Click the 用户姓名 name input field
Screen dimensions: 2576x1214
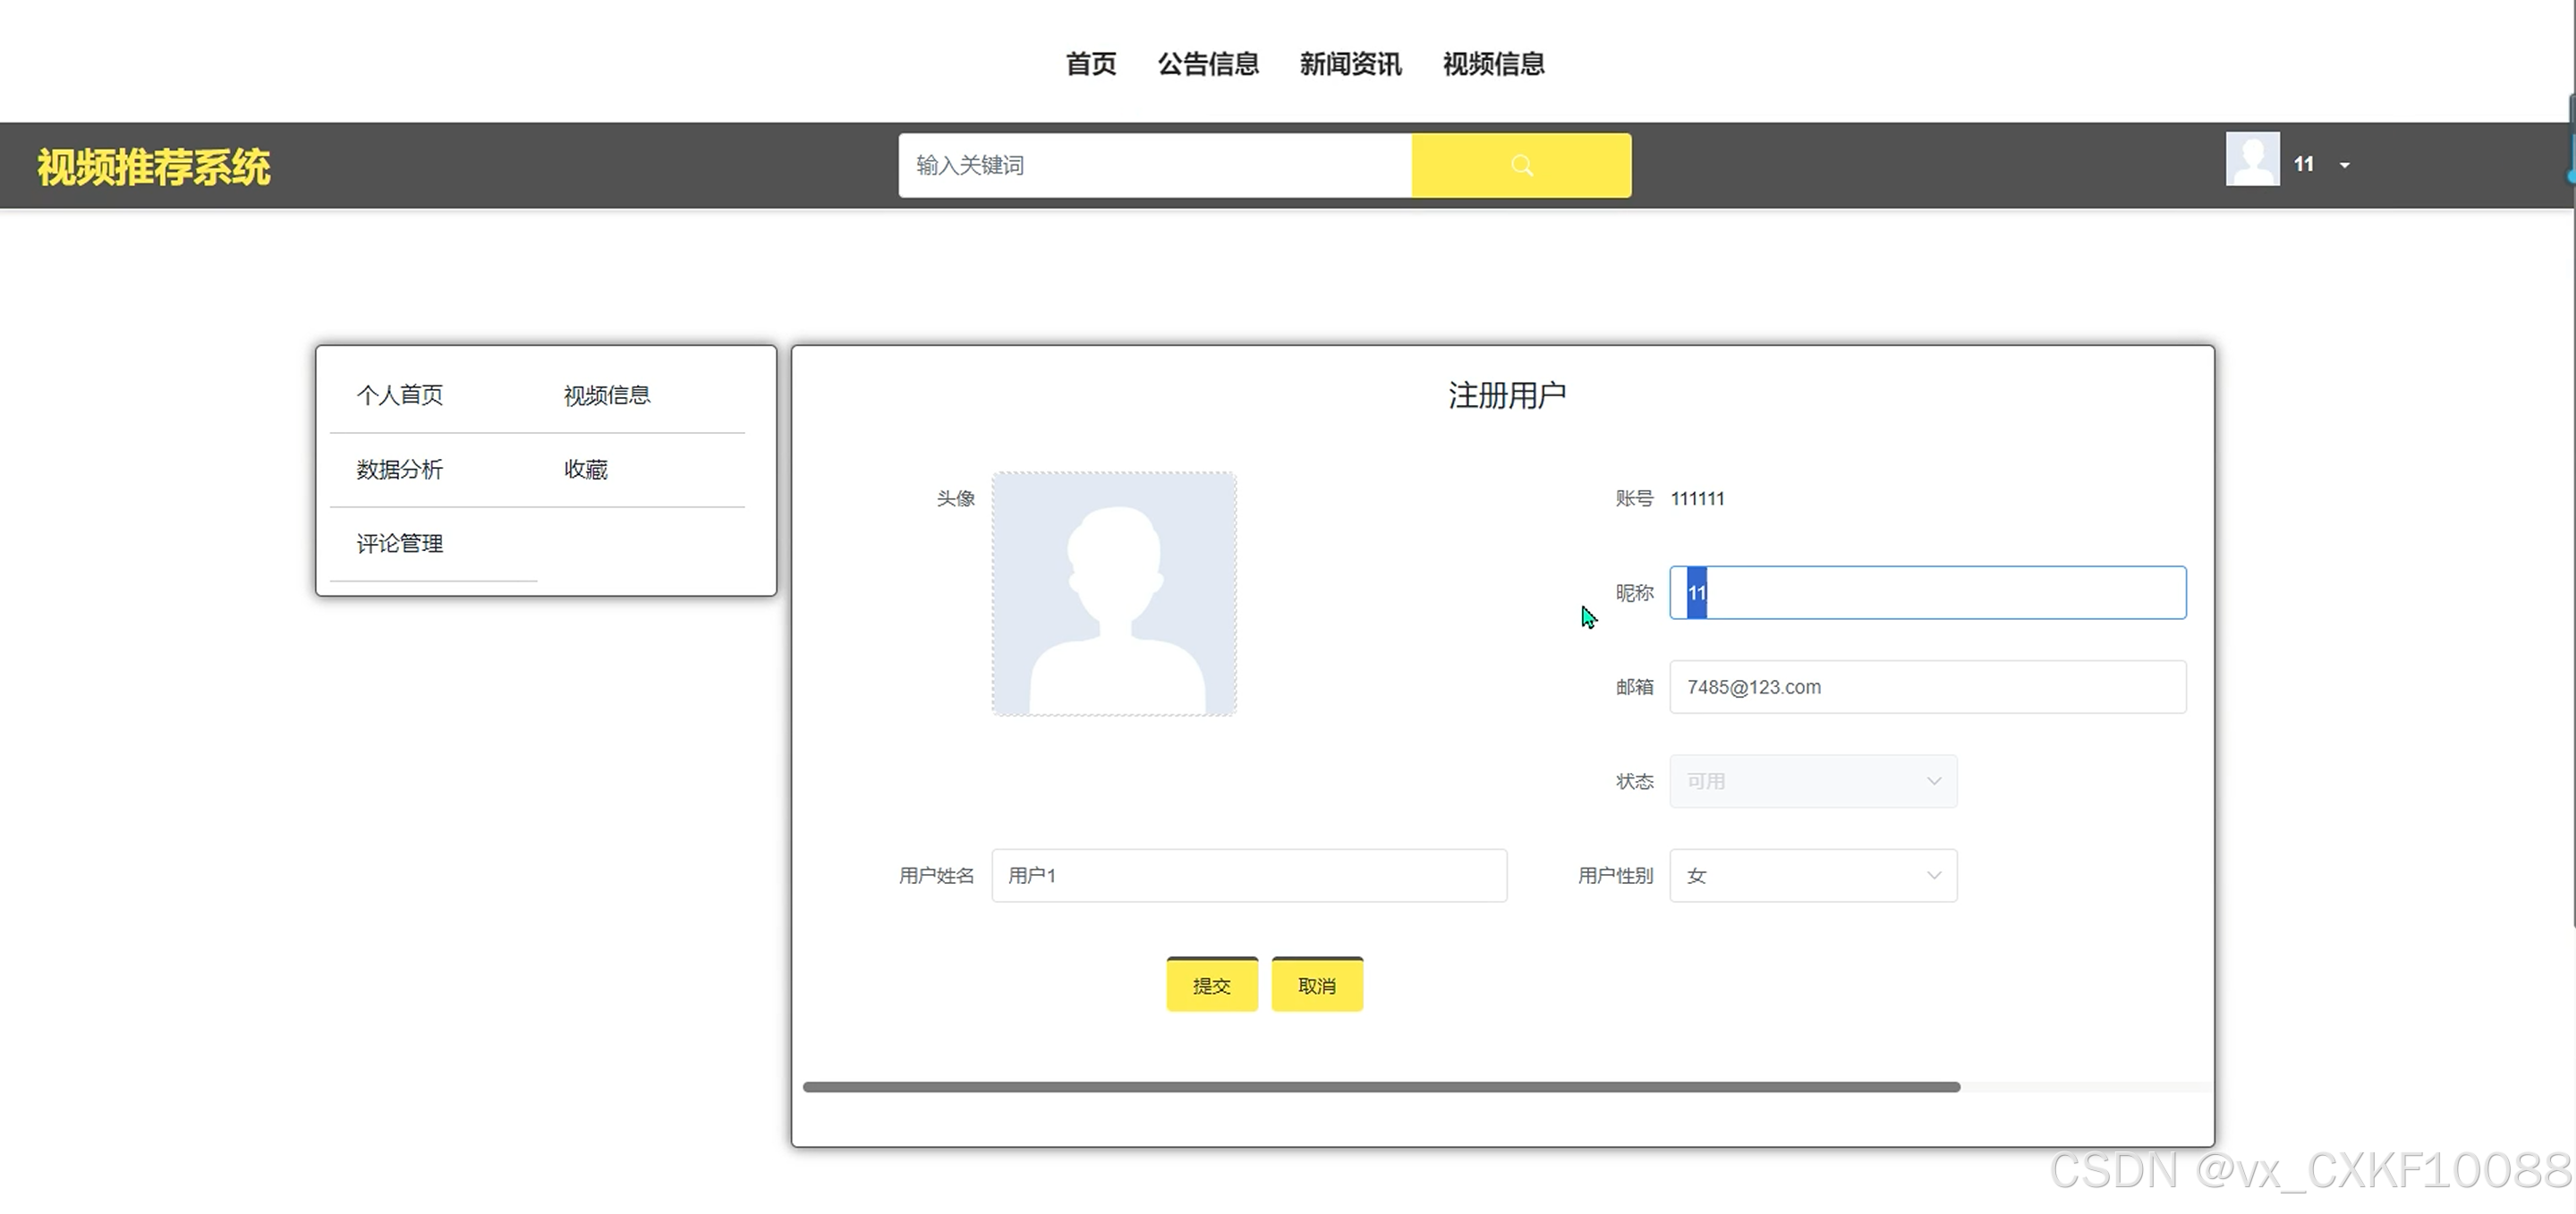pos(1248,875)
